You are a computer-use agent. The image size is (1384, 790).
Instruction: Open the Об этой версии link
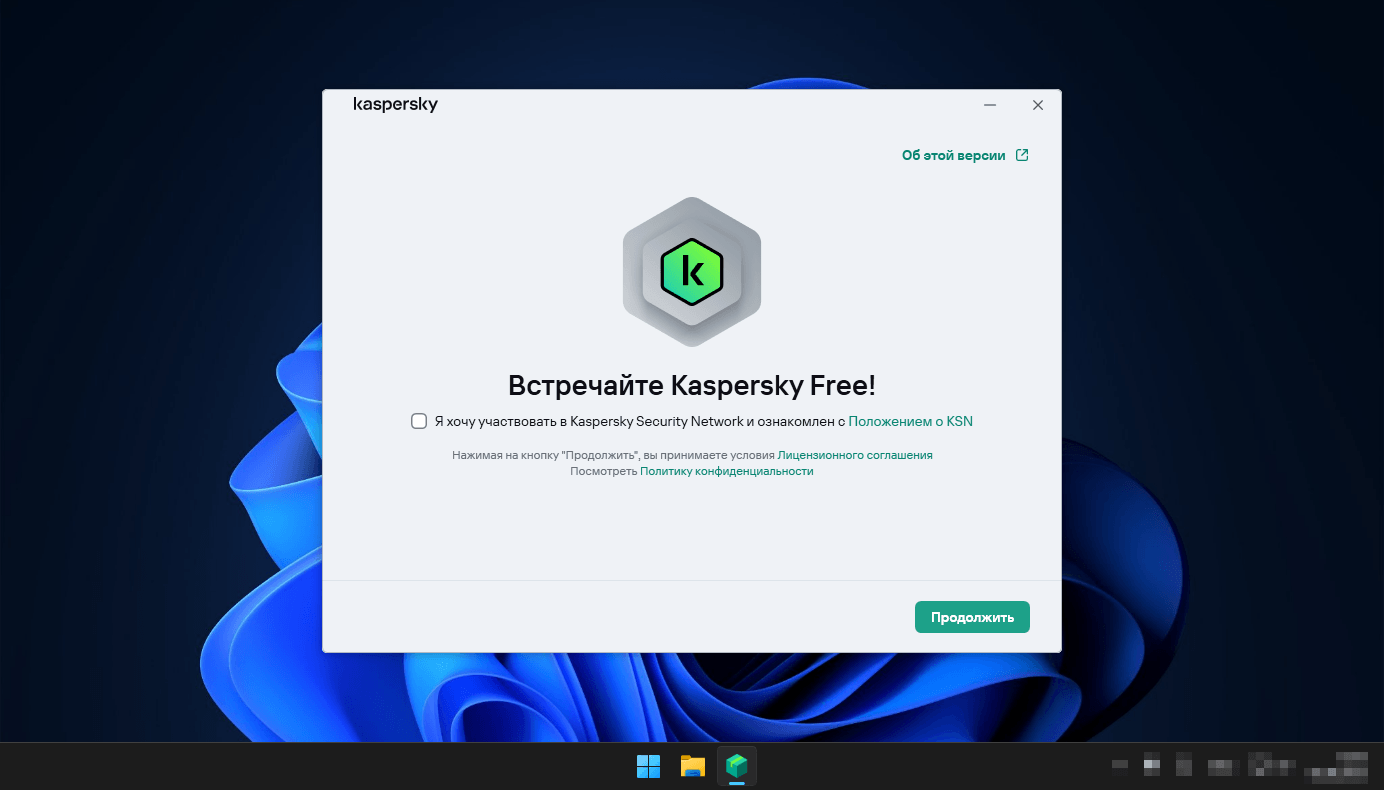click(x=954, y=155)
